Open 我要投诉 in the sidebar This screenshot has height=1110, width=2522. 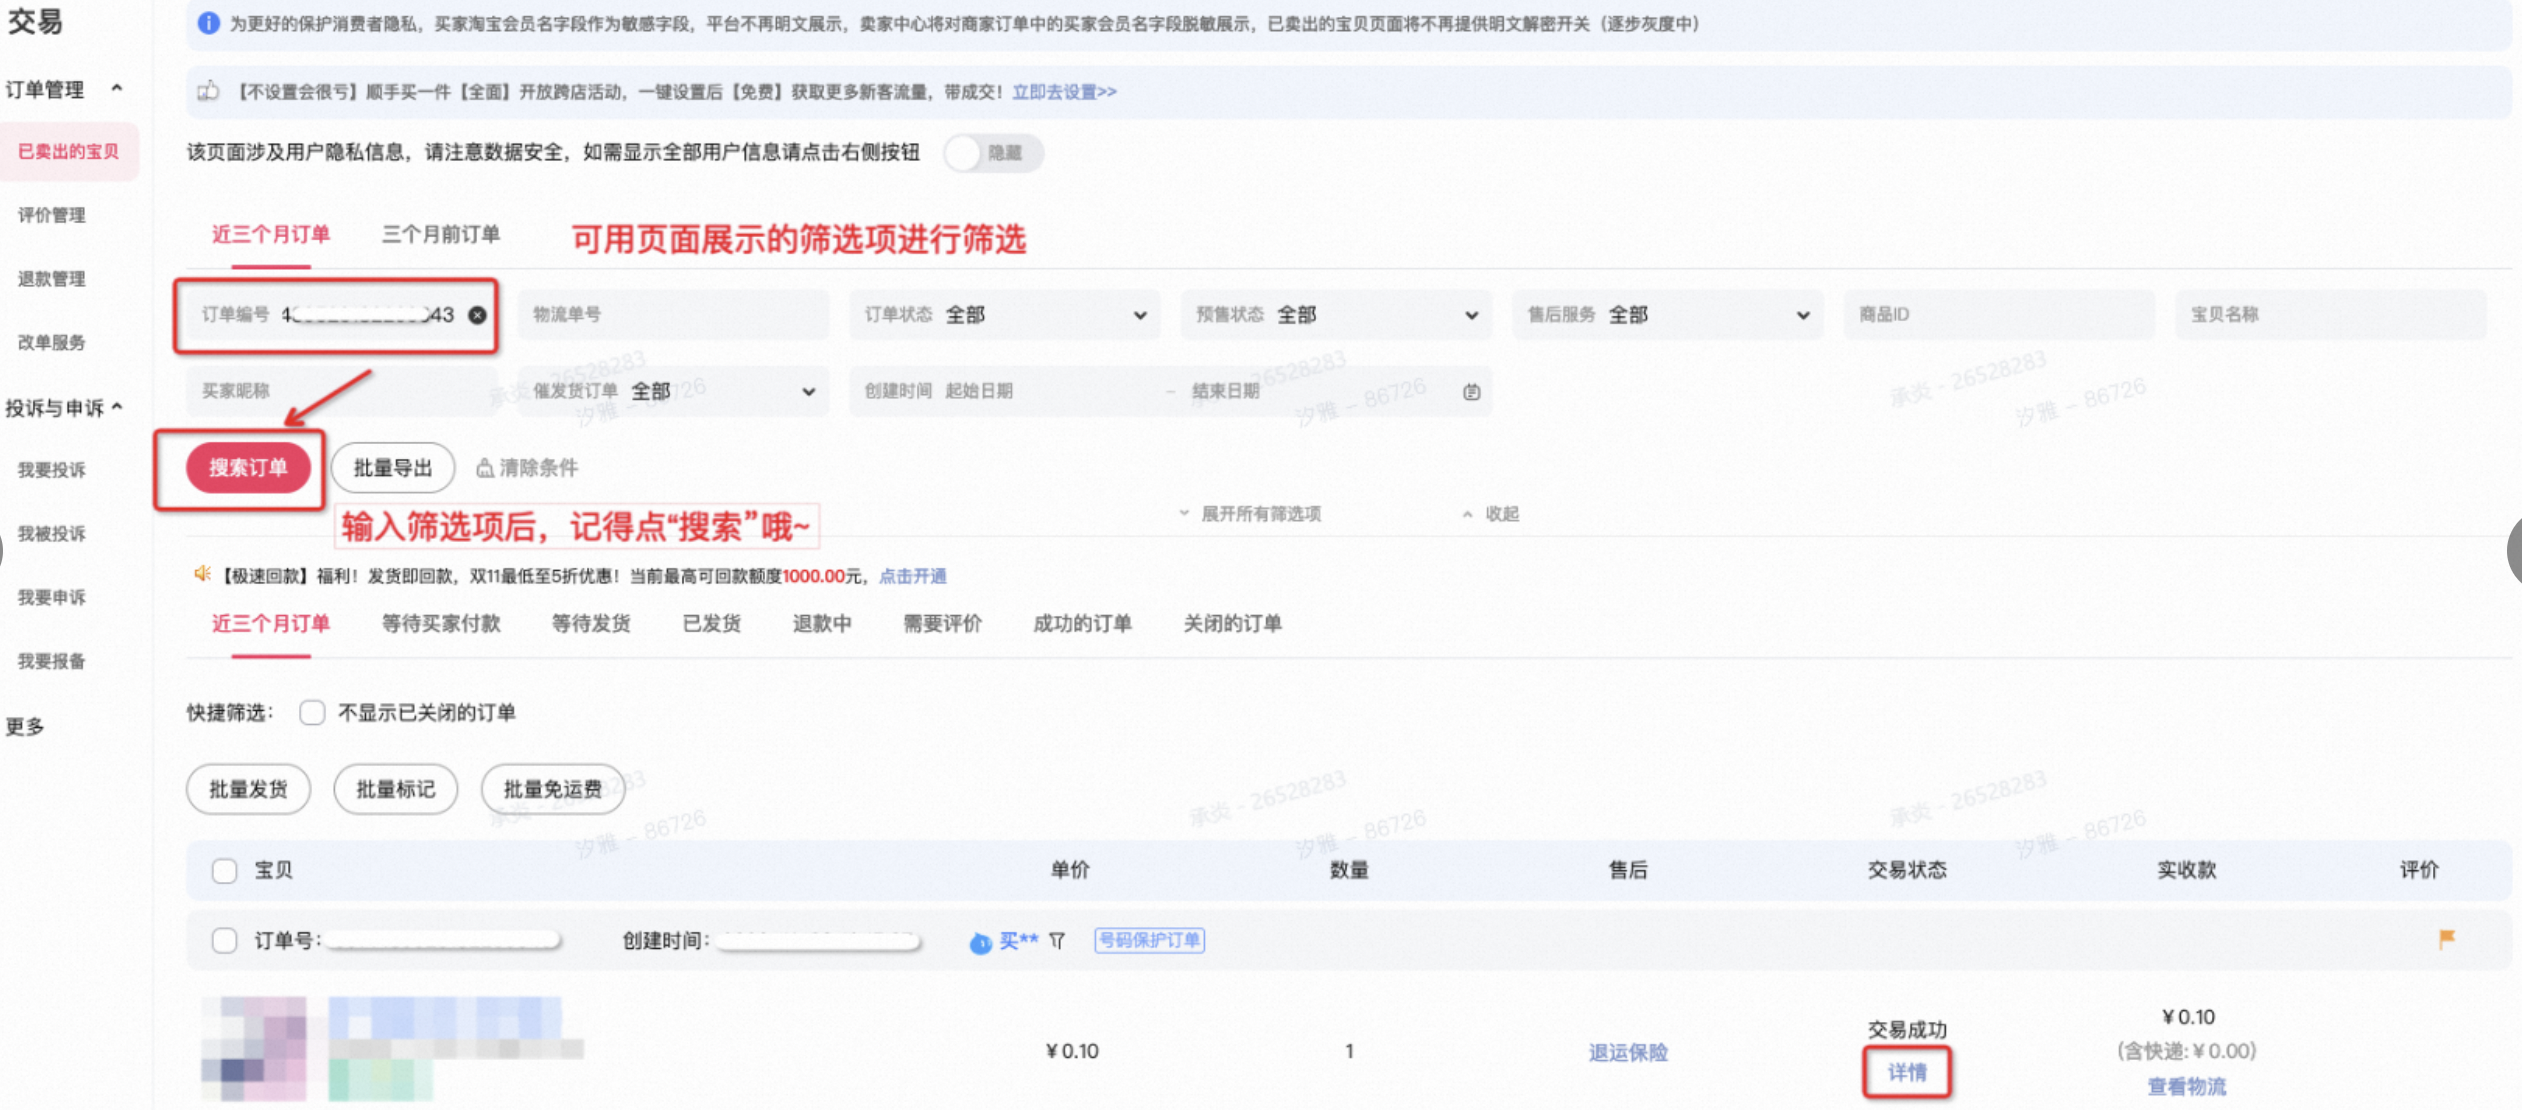point(52,470)
